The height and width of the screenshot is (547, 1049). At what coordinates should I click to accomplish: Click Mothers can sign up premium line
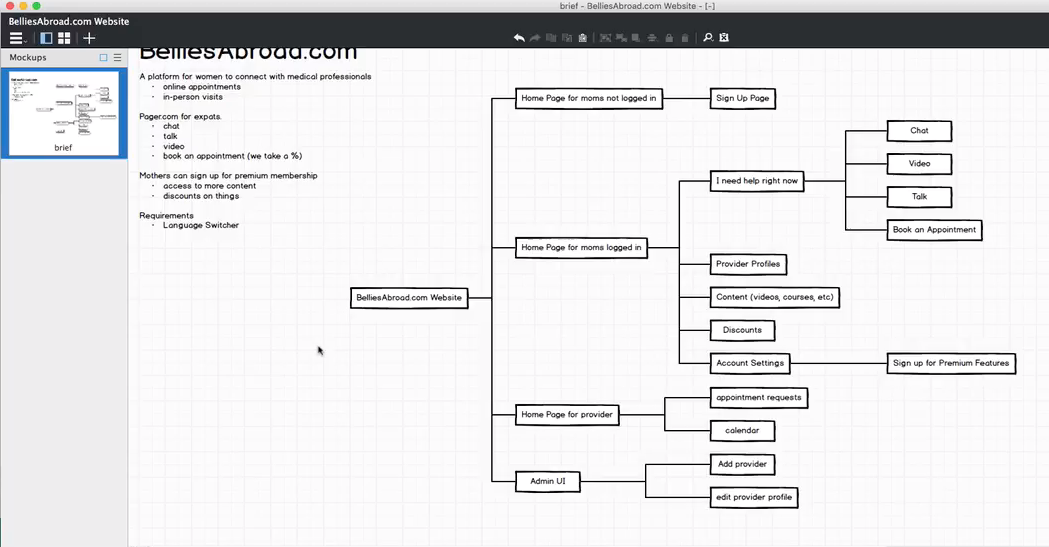(x=228, y=176)
